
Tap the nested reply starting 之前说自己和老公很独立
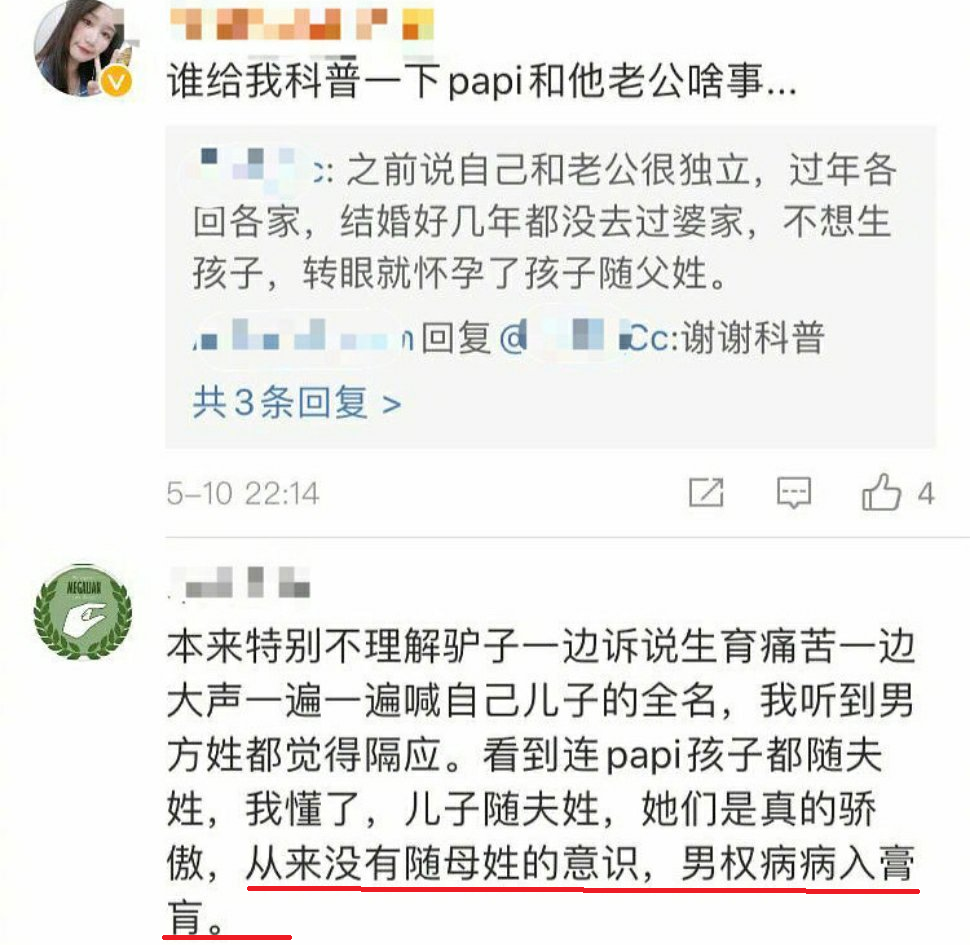click(x=544, y=221)
